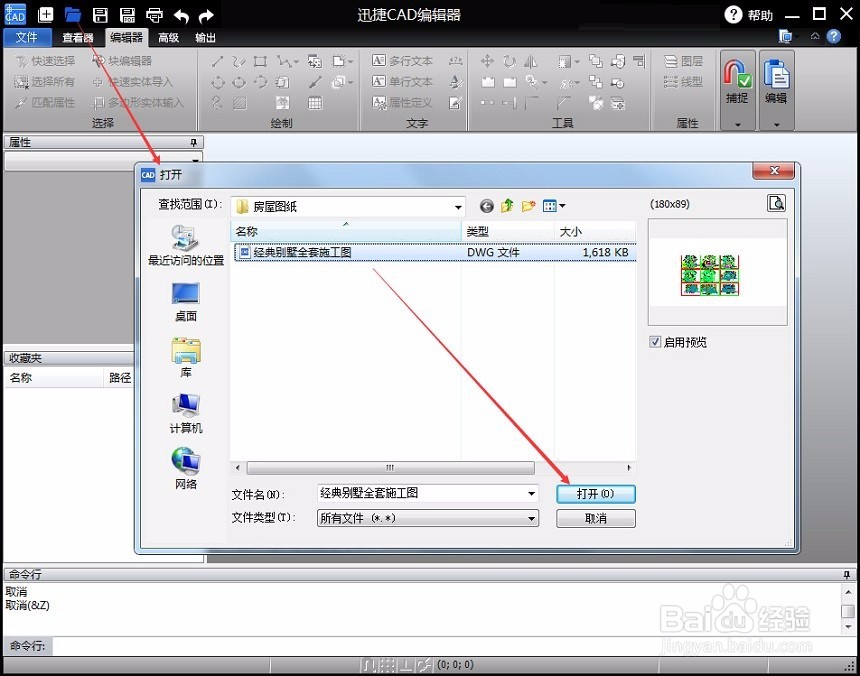Click the preview zoom icon above thumbnail
The image size is (860, 676).
[x=776, y=203]
